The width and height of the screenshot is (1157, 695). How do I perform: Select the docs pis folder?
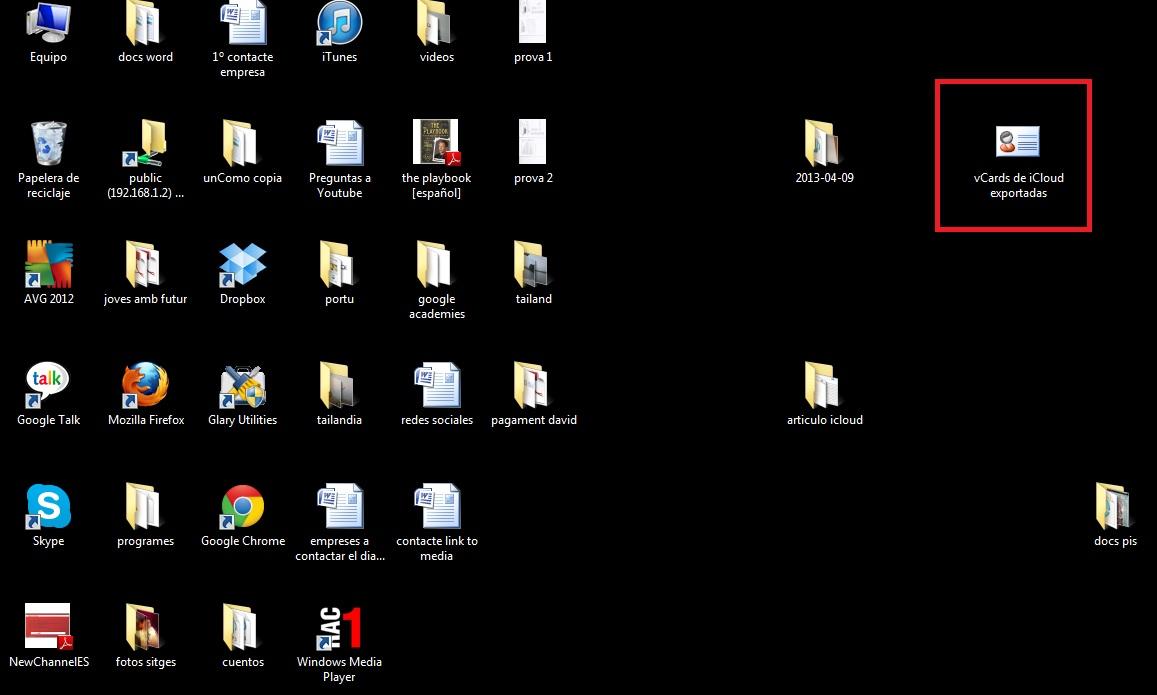pos(1115,508)
